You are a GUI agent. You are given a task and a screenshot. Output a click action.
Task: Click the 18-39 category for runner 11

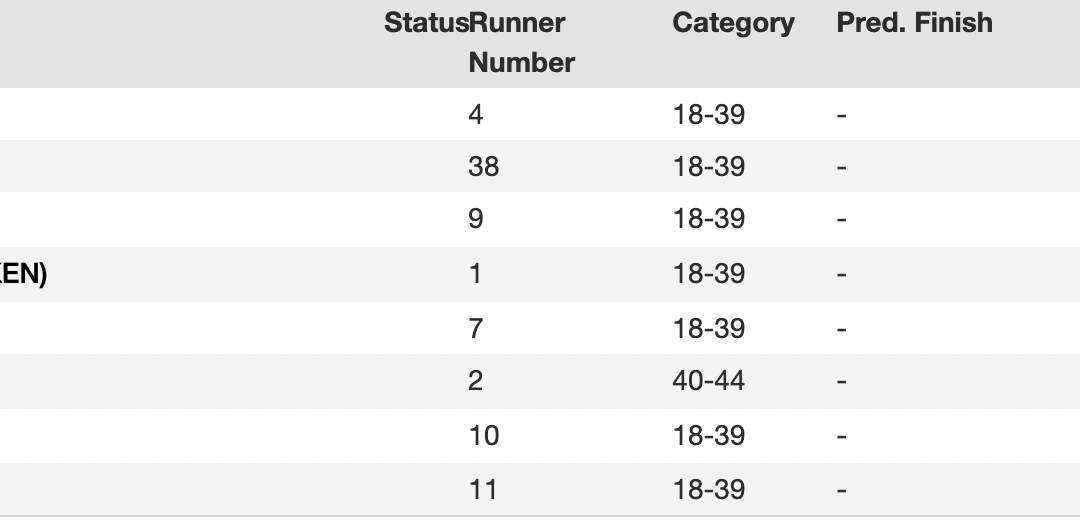(x=709, y=490)
